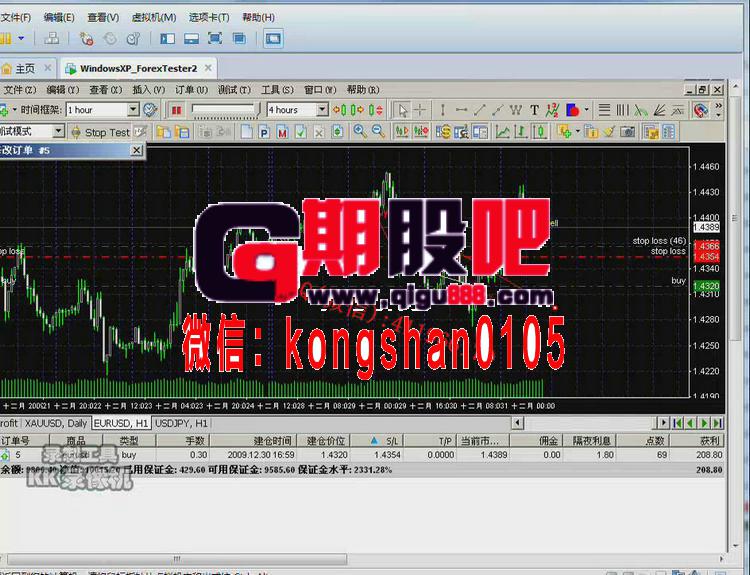
Task: Open the account dollar info icon
Action: pos(443,132)
